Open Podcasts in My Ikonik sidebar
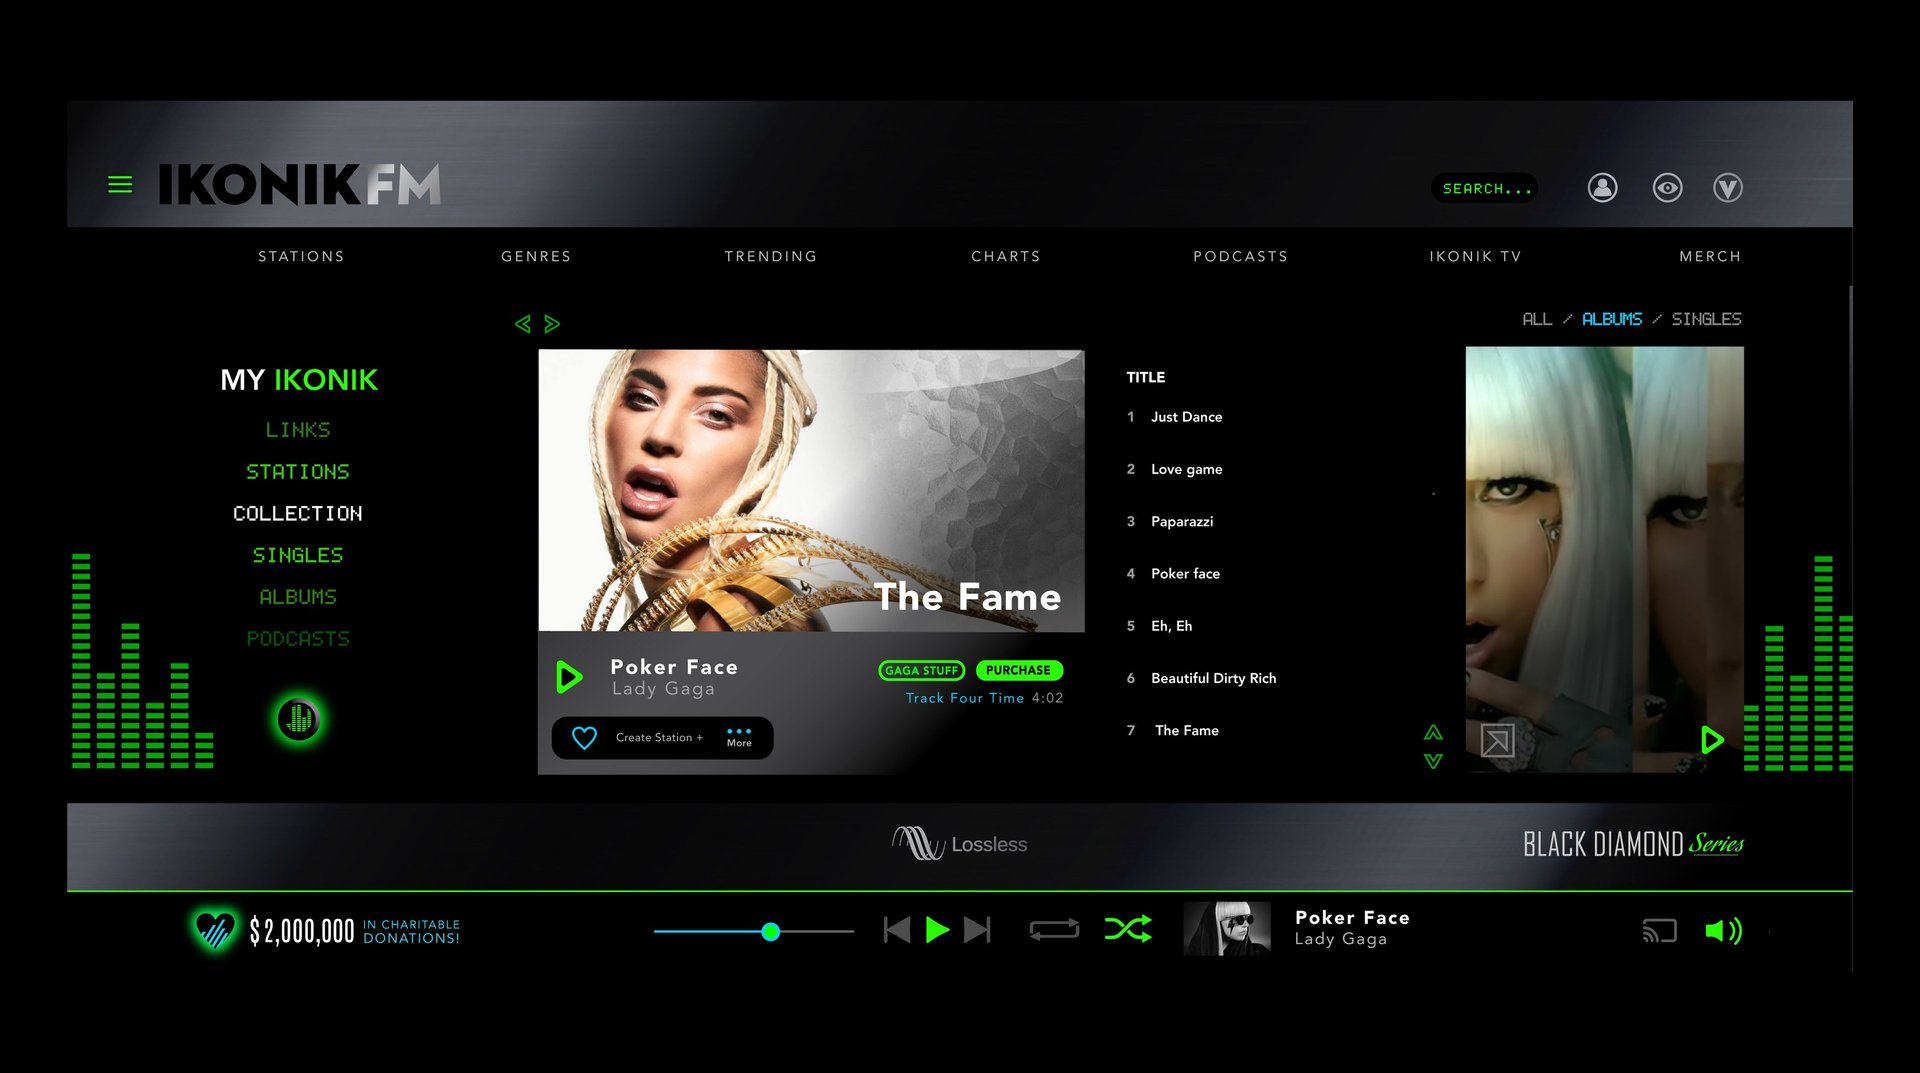This screenshot has width=1920, height=1073. click(298, 639)
